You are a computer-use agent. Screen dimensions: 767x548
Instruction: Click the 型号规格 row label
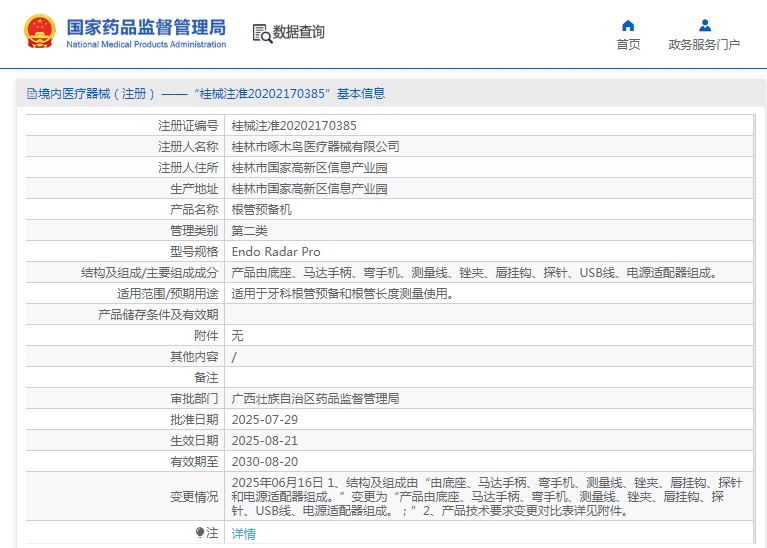pyautogui.click(x=194, y=252)
